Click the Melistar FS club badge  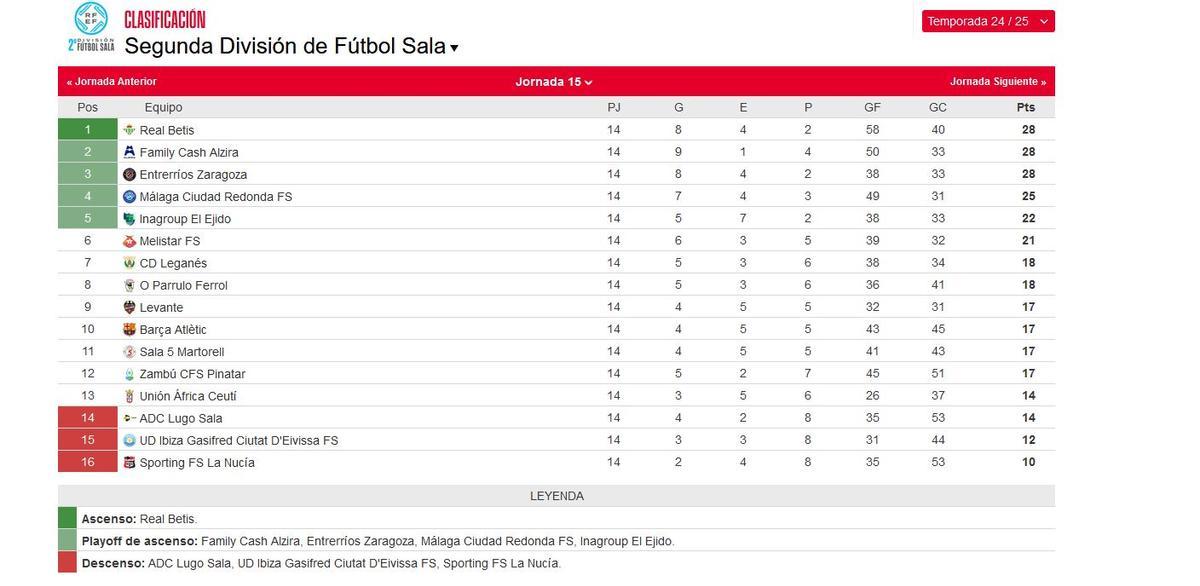(x=128, y=240)
